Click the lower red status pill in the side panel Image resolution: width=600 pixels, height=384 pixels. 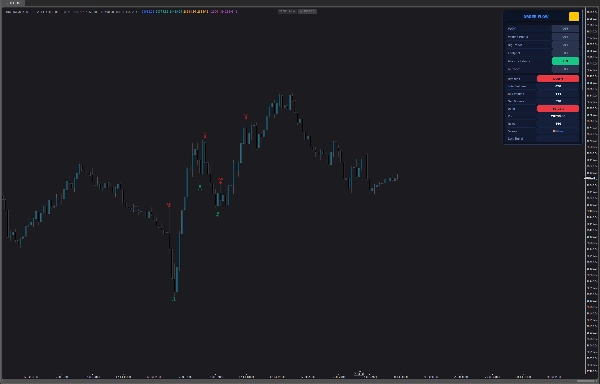coord(558,109)
